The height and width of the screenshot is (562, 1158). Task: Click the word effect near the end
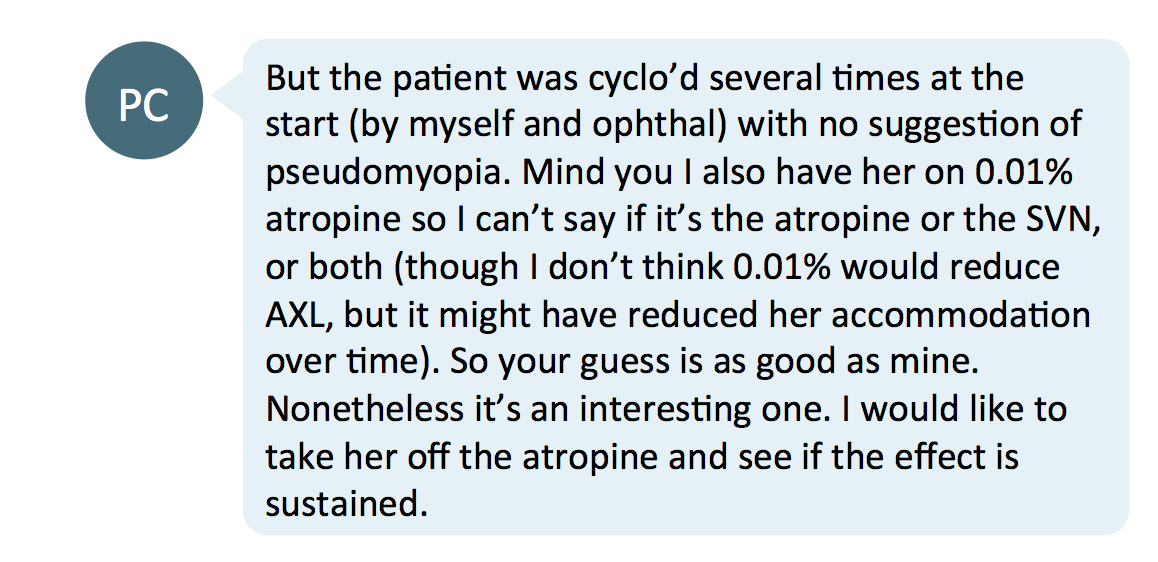[x=941, y=458]
